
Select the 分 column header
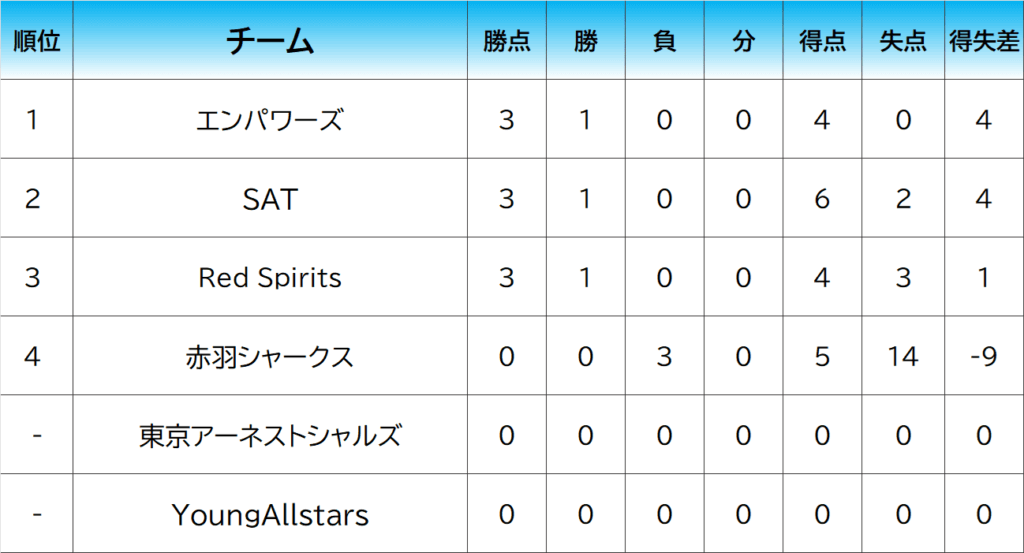click(x=743, y=41)
